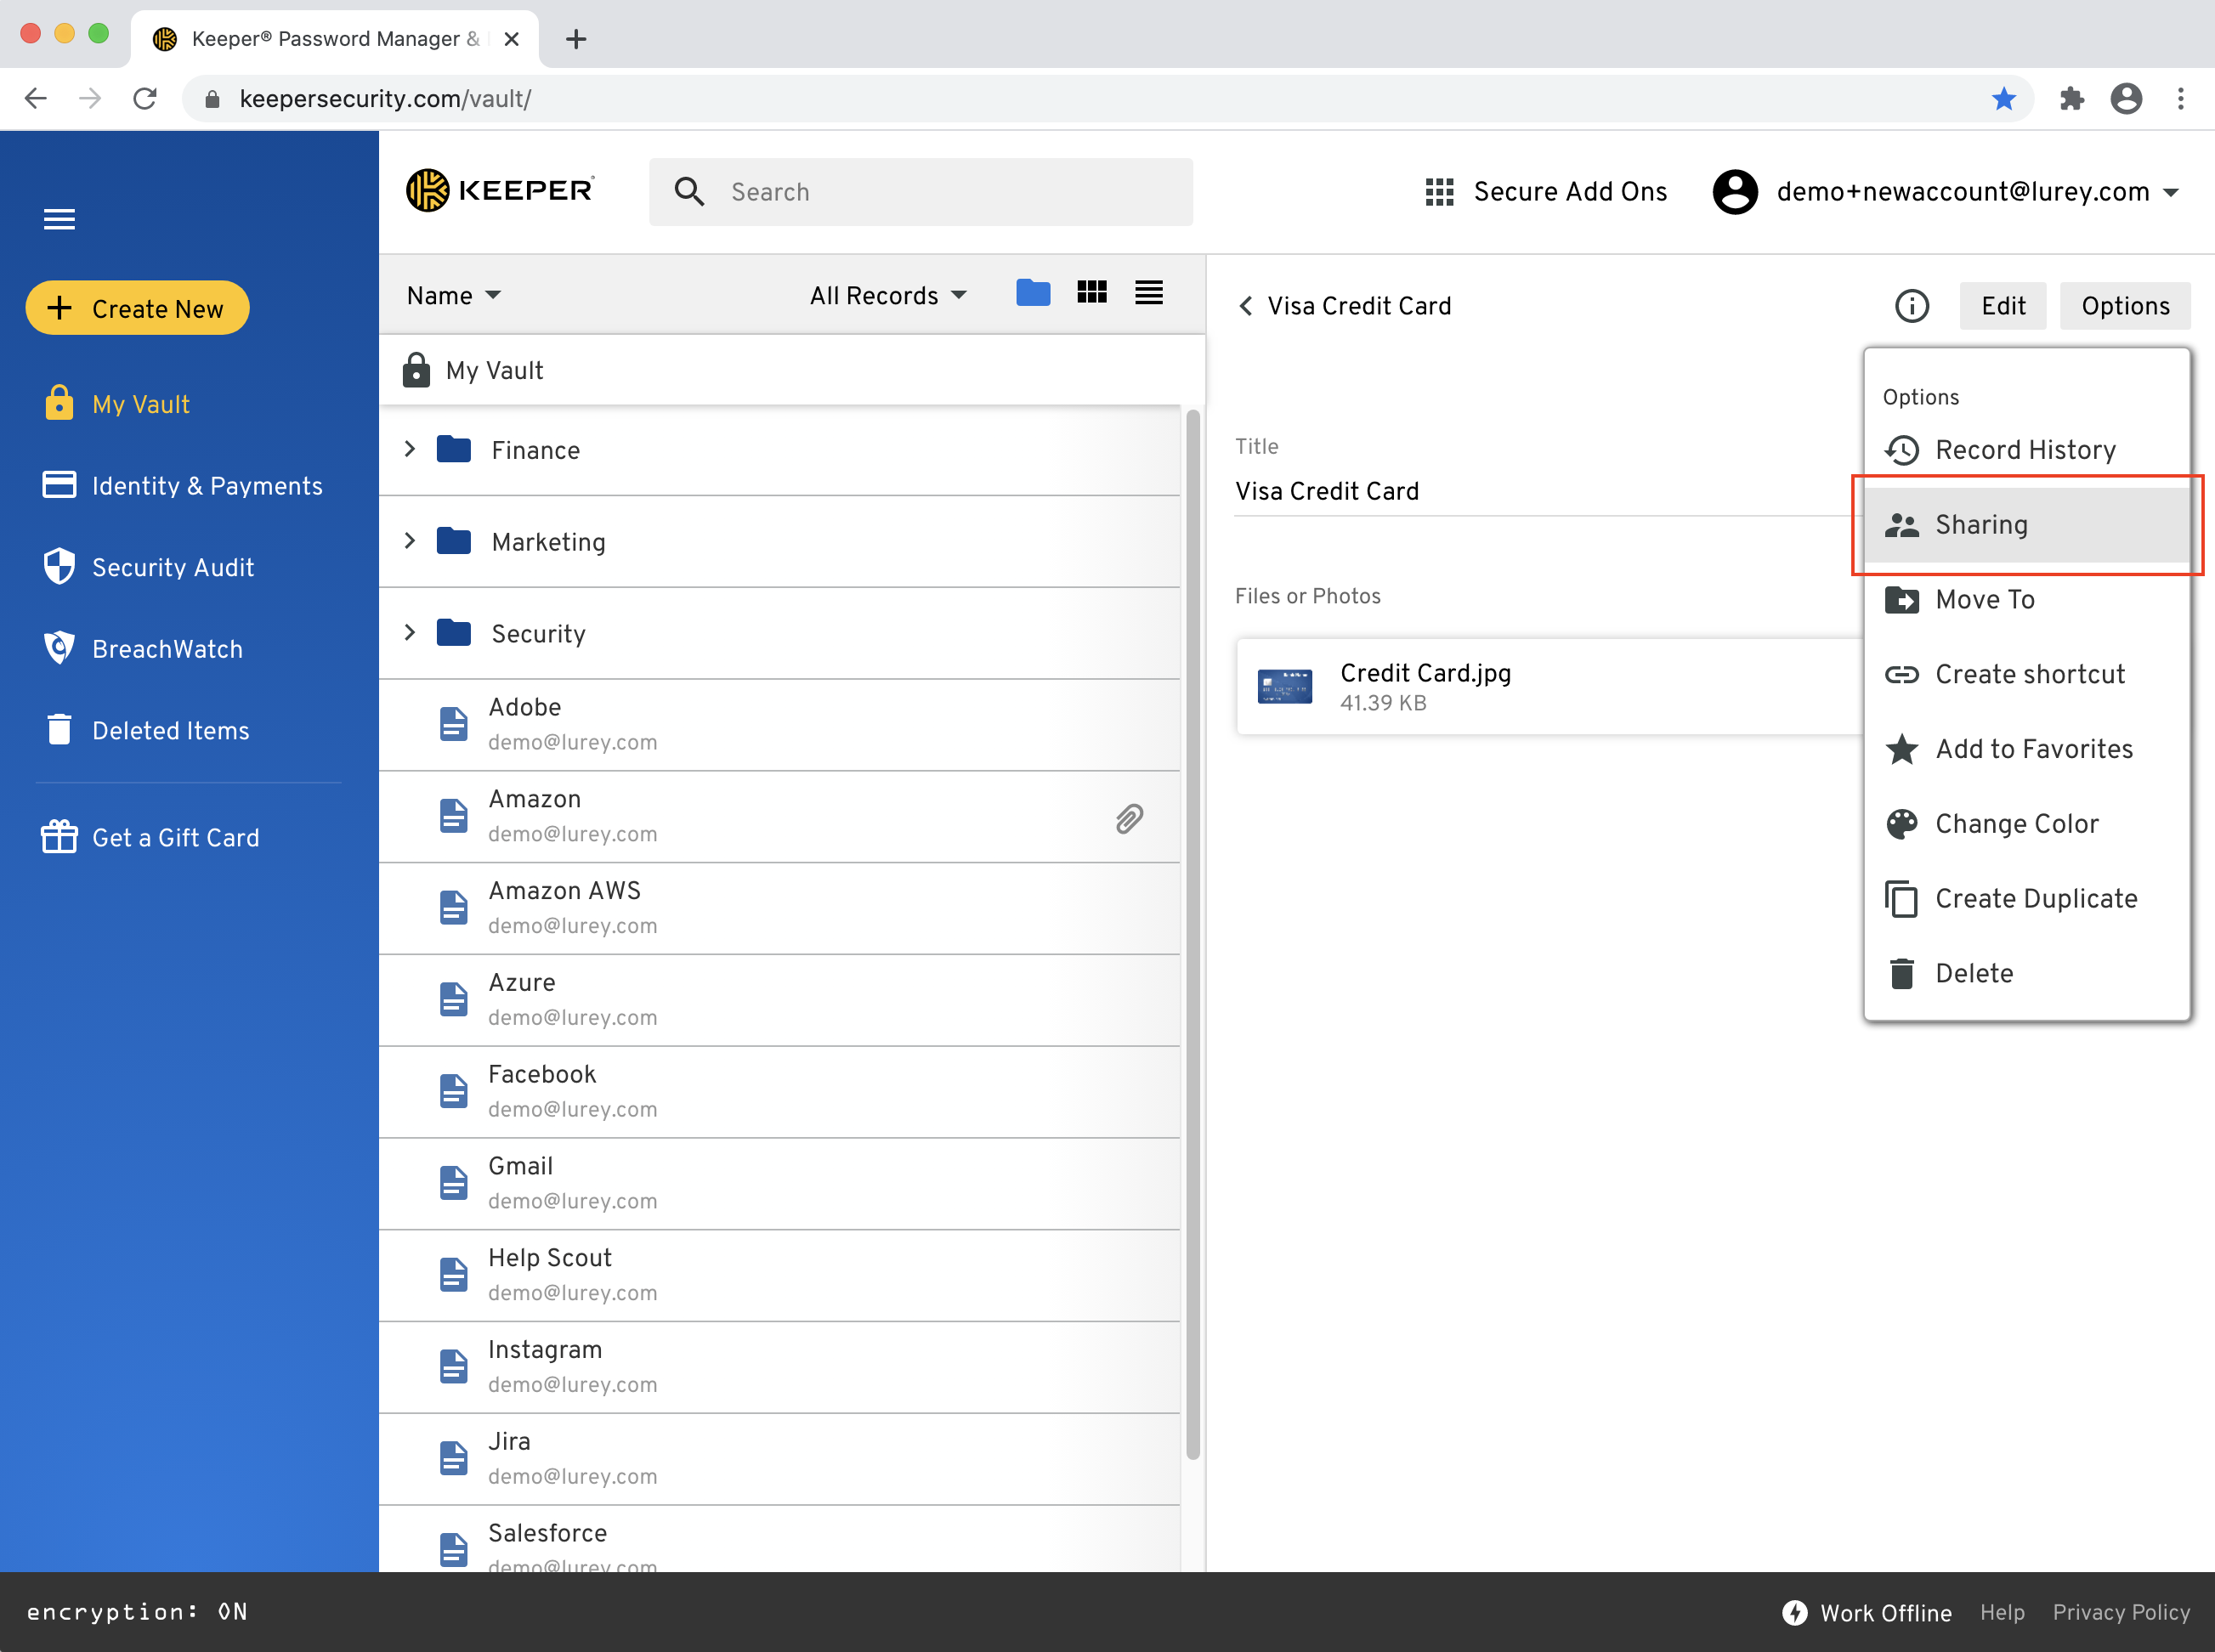The height and width of the screenshot is (1652, 2215).
Task: Open Secure Add Ons grid icon
Action: click(x=1439, y=192)
